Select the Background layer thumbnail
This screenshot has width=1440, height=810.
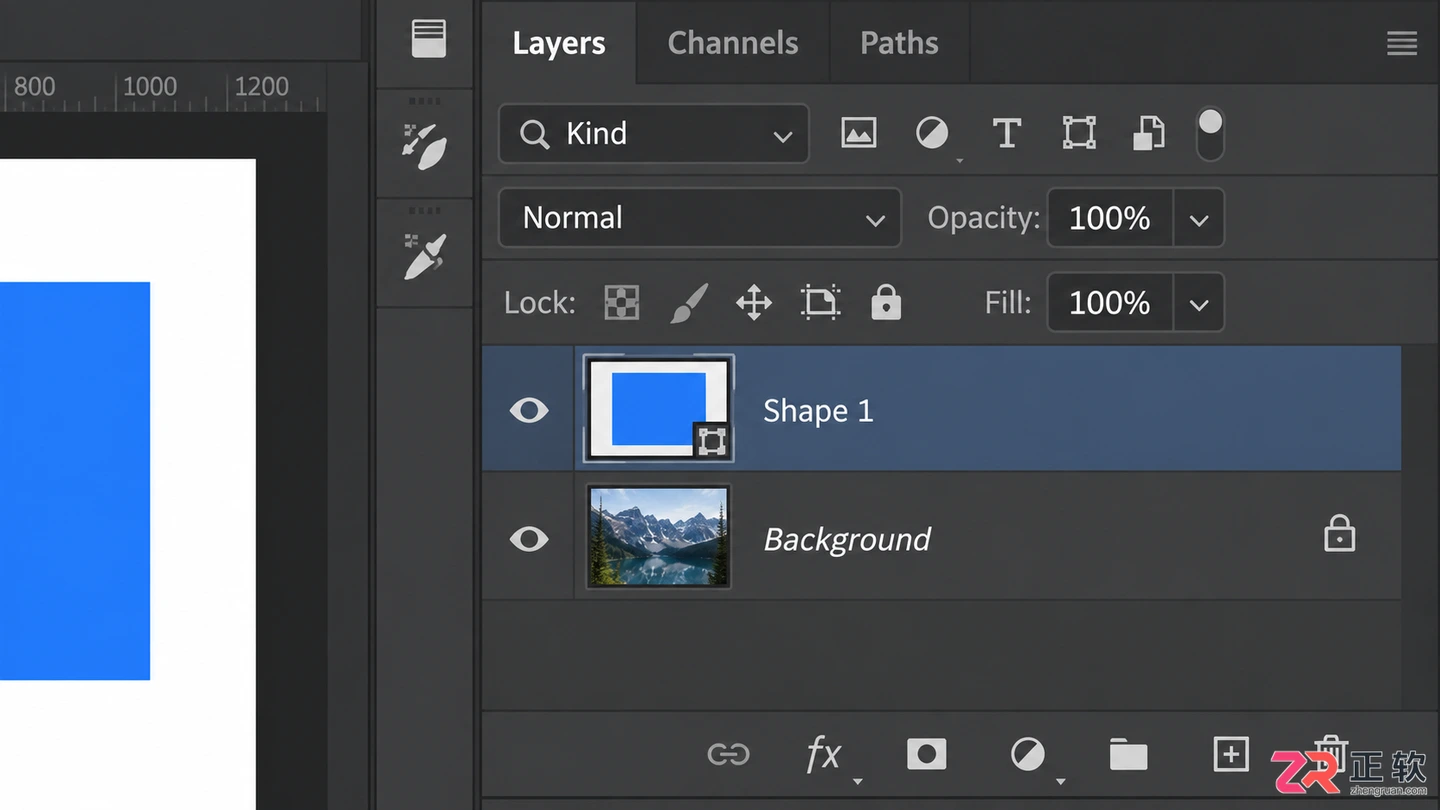(x=658, y=537)
